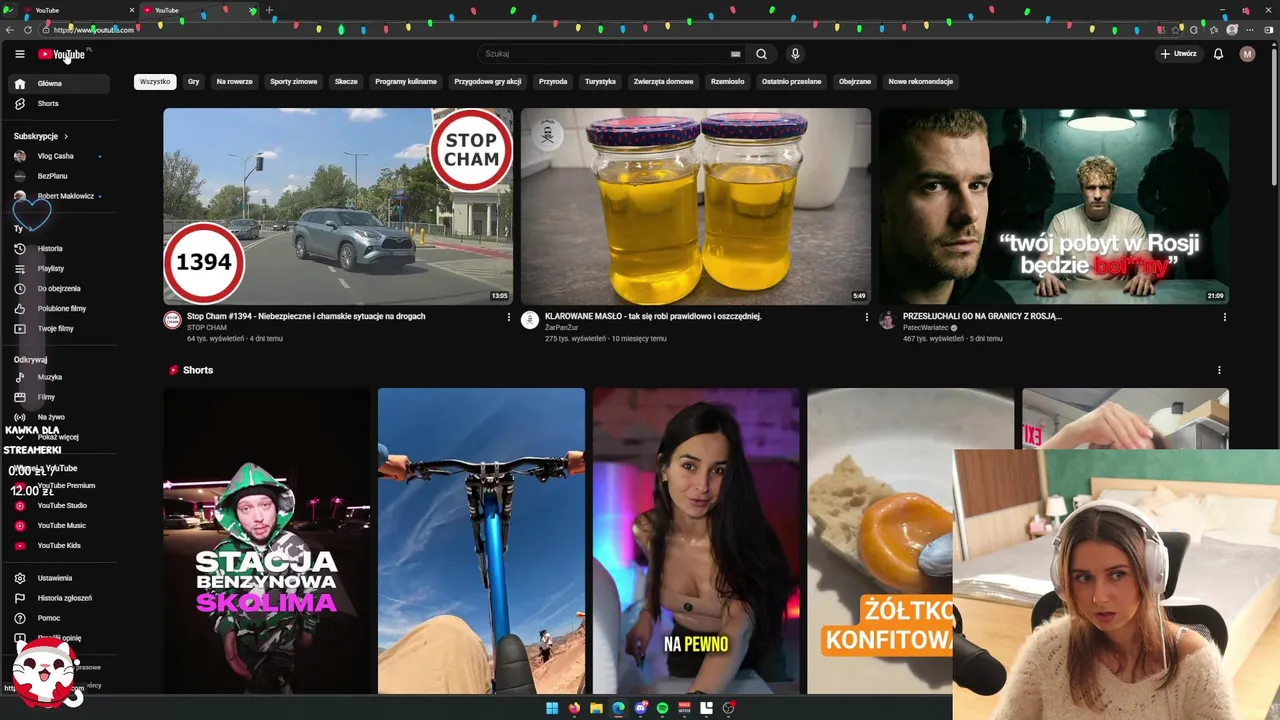
Task: Open options menu for Przesłuchali go video
Action: [1224, 317]
